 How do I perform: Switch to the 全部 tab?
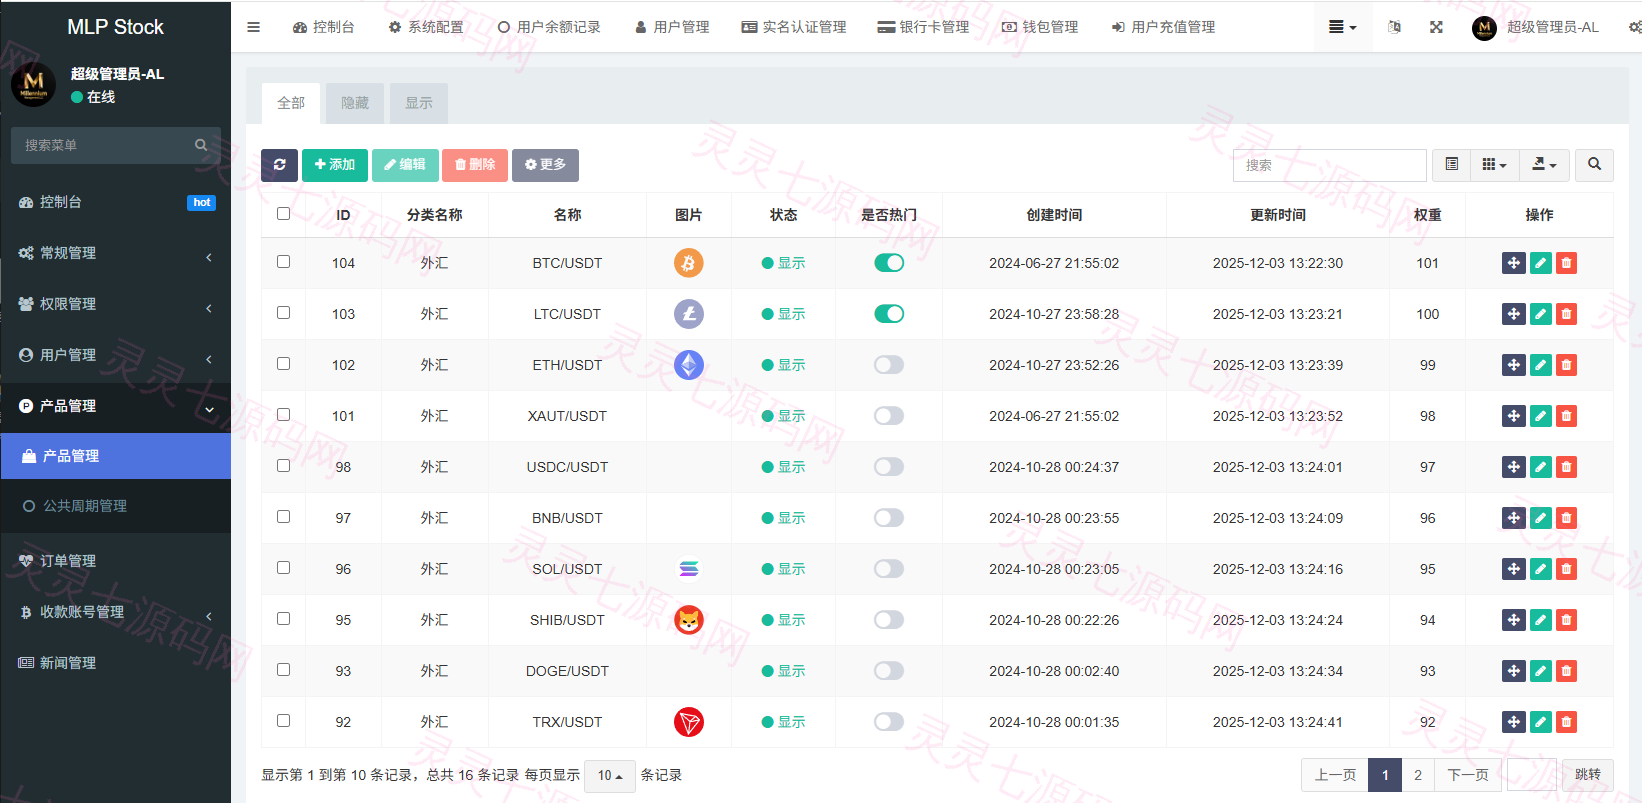click(291, 103)
